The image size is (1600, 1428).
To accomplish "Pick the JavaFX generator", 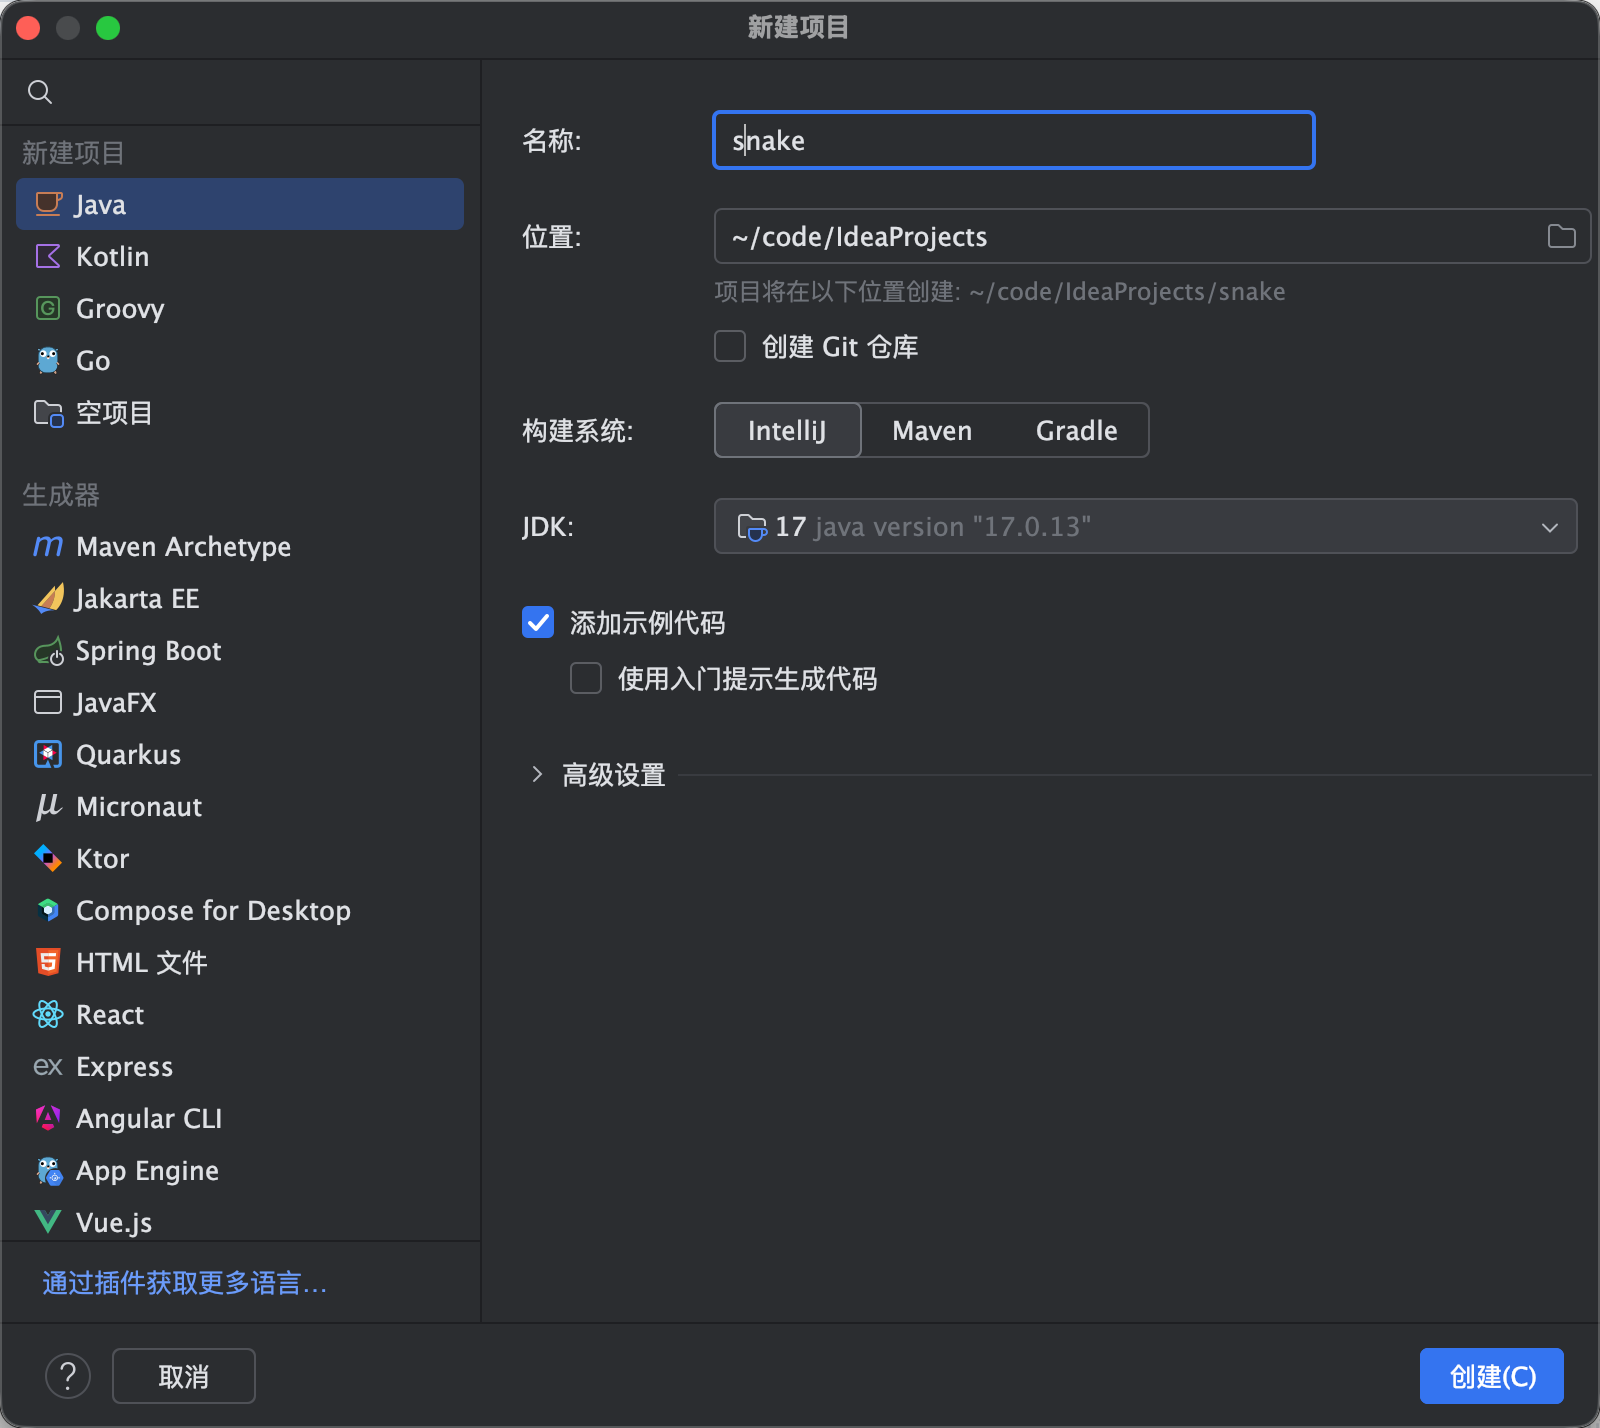I will pyautogui.click(x=240, y=702).
